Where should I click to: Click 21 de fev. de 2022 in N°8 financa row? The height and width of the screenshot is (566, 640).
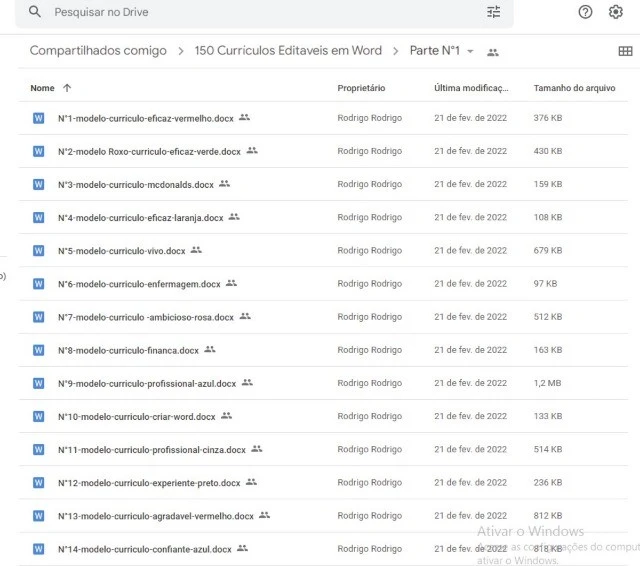point(470,350)
